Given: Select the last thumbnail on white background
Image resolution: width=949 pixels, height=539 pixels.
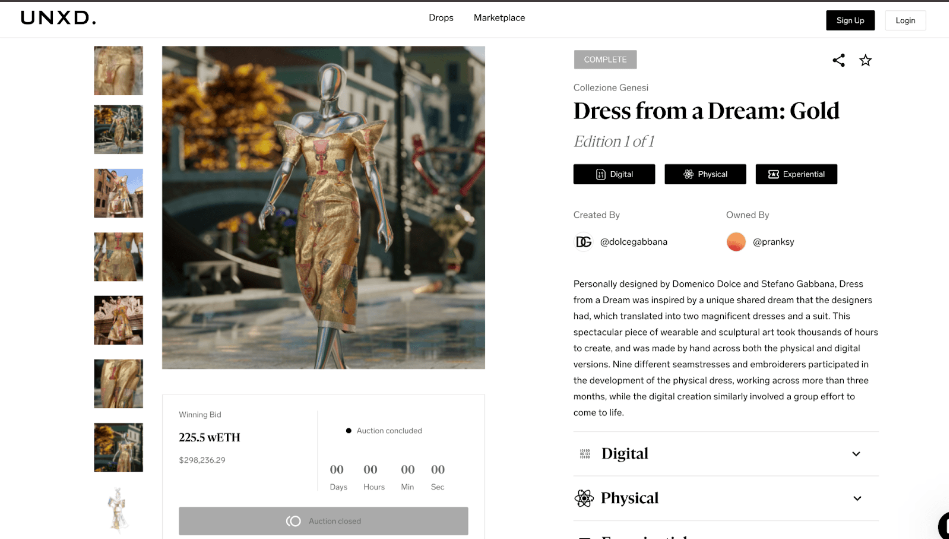Looking at the screenshot, I should (x=119, y=511).
